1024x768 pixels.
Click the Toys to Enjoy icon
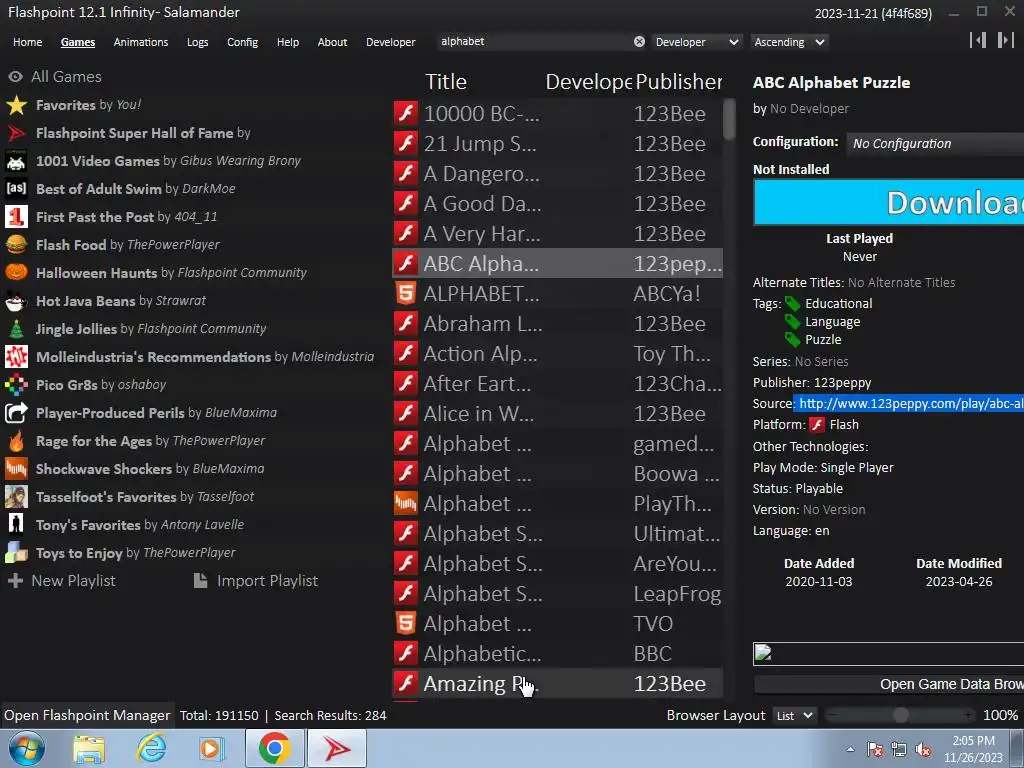pyautogui.click(x=16, y=553)
